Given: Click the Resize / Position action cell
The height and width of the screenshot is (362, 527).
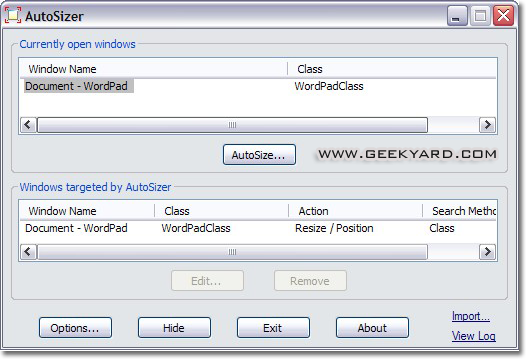Looking at the screenshot, I should click(x=334, y=228).
